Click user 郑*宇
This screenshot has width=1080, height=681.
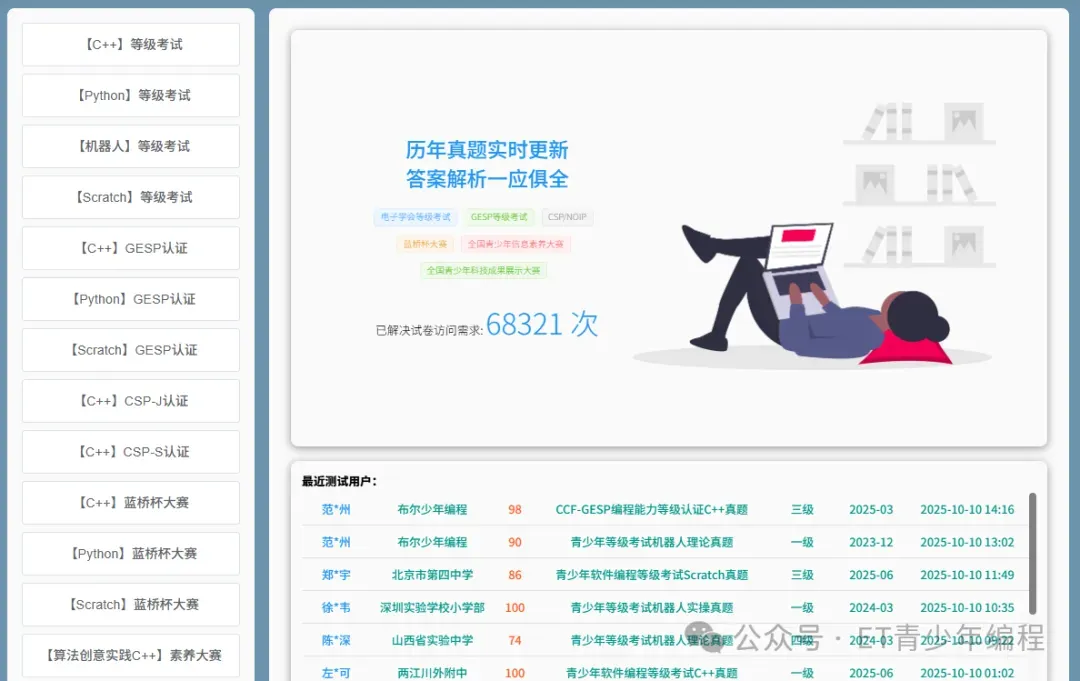tap(336, 574)
